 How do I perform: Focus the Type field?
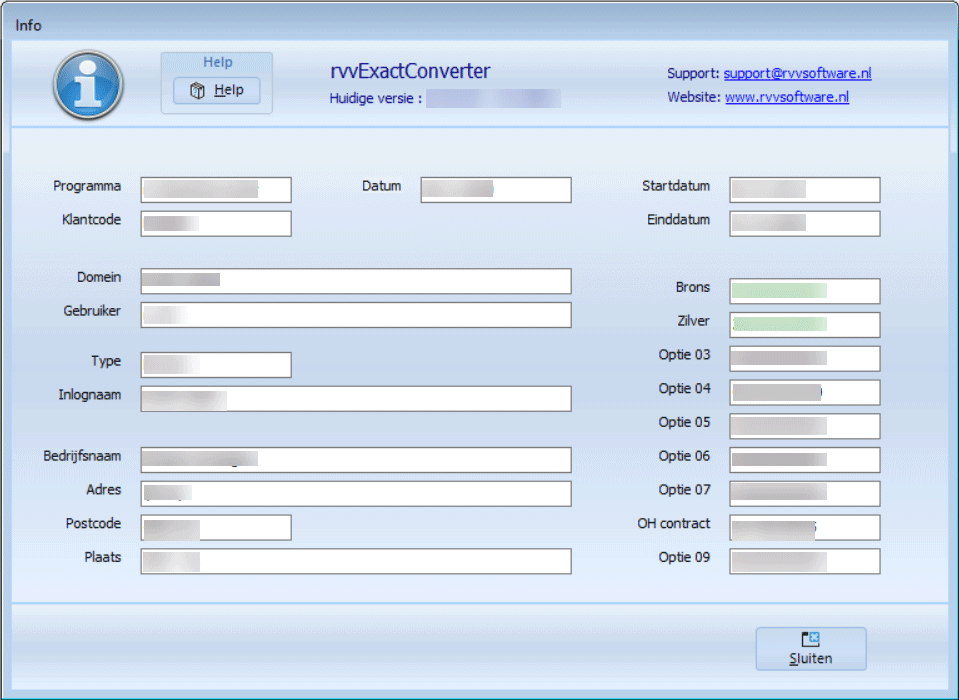point(216,365)
